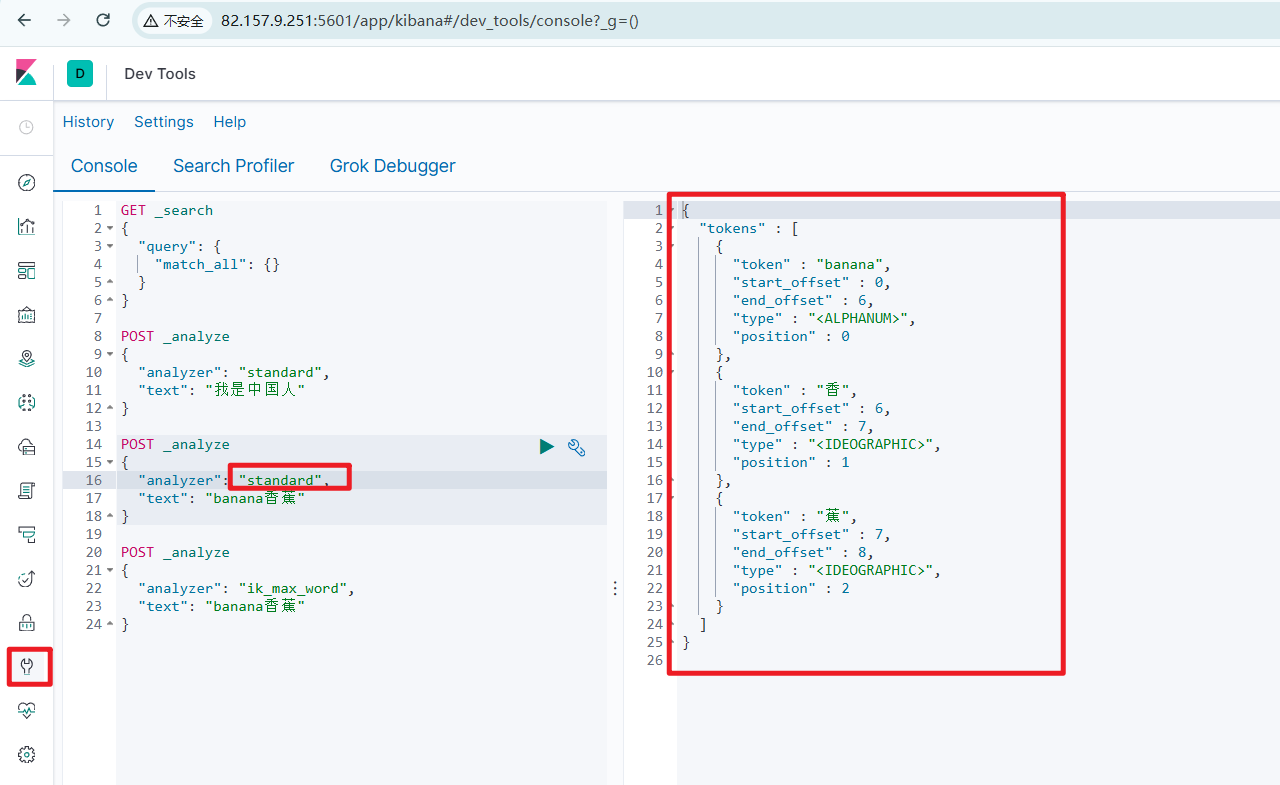
Task: Focus the browser address bar URL
Action: point(430,20)
